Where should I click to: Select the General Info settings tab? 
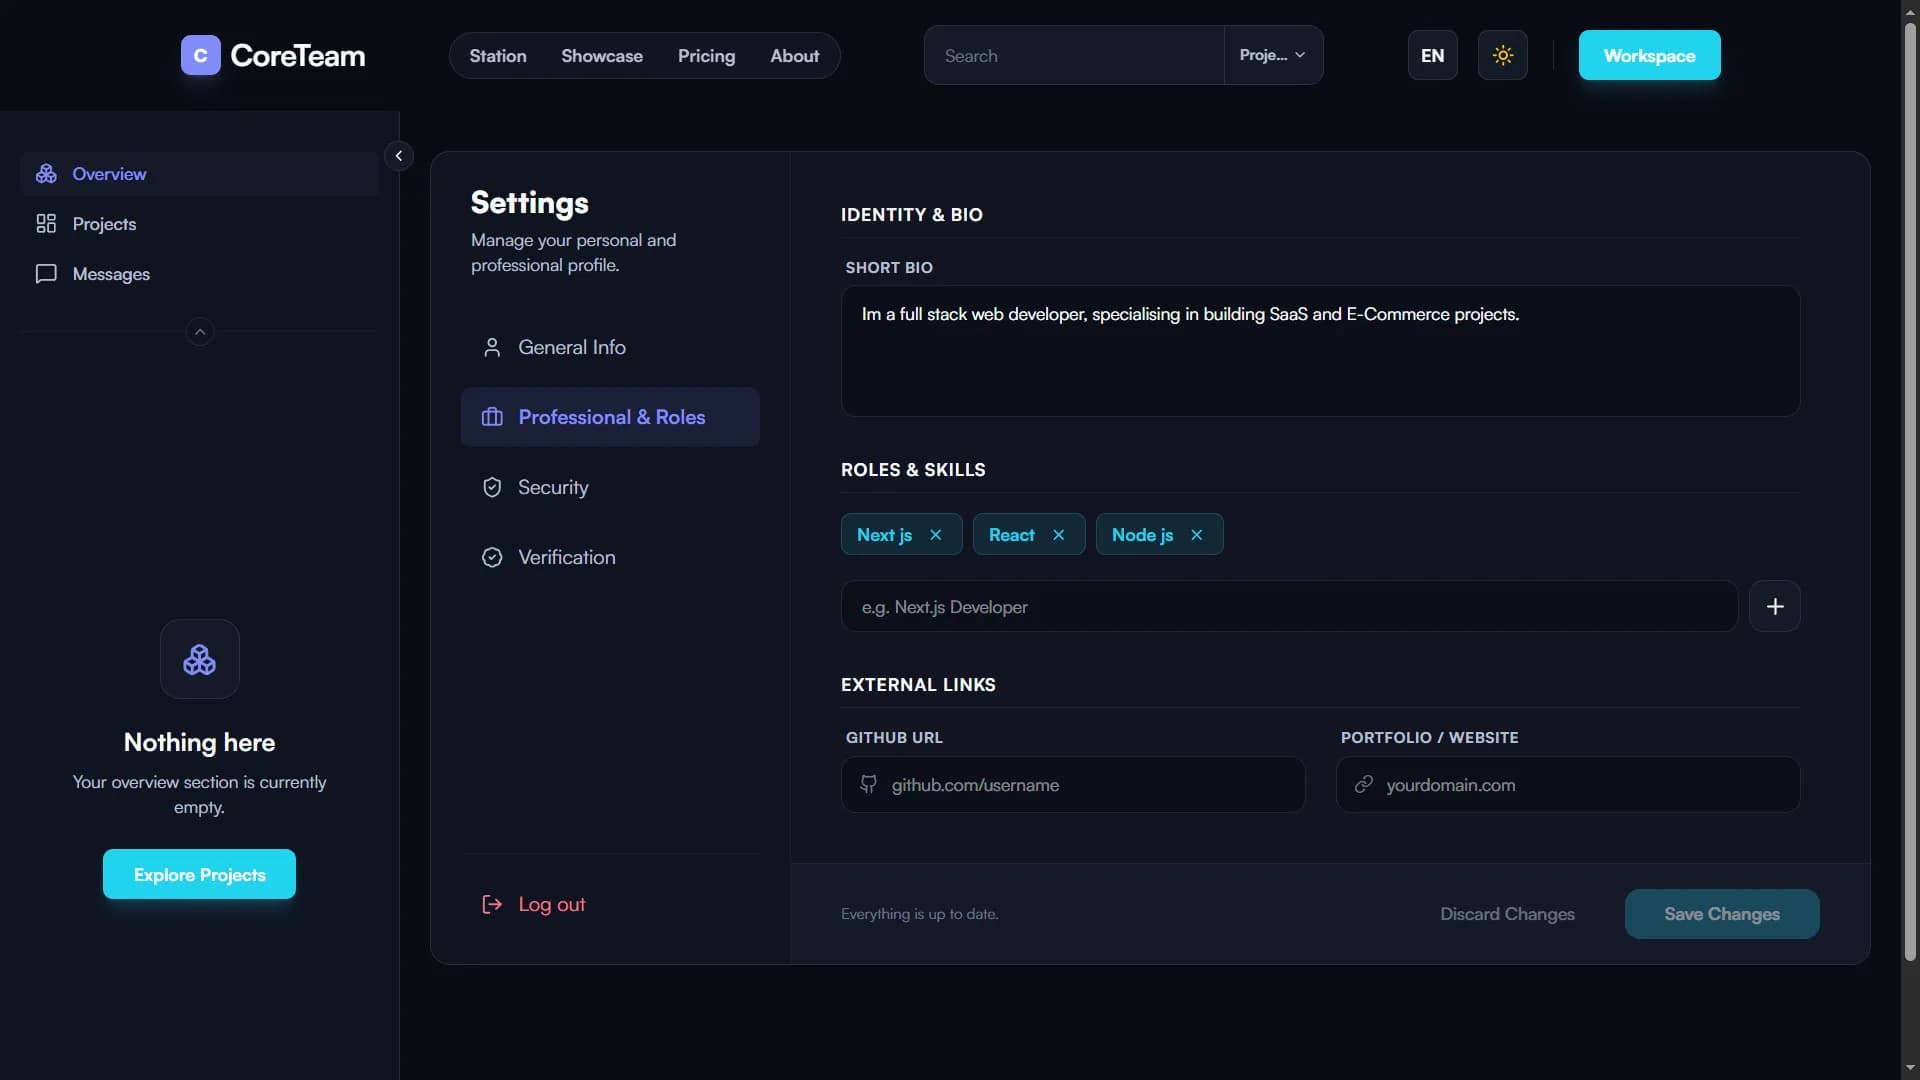click(610, 347)
